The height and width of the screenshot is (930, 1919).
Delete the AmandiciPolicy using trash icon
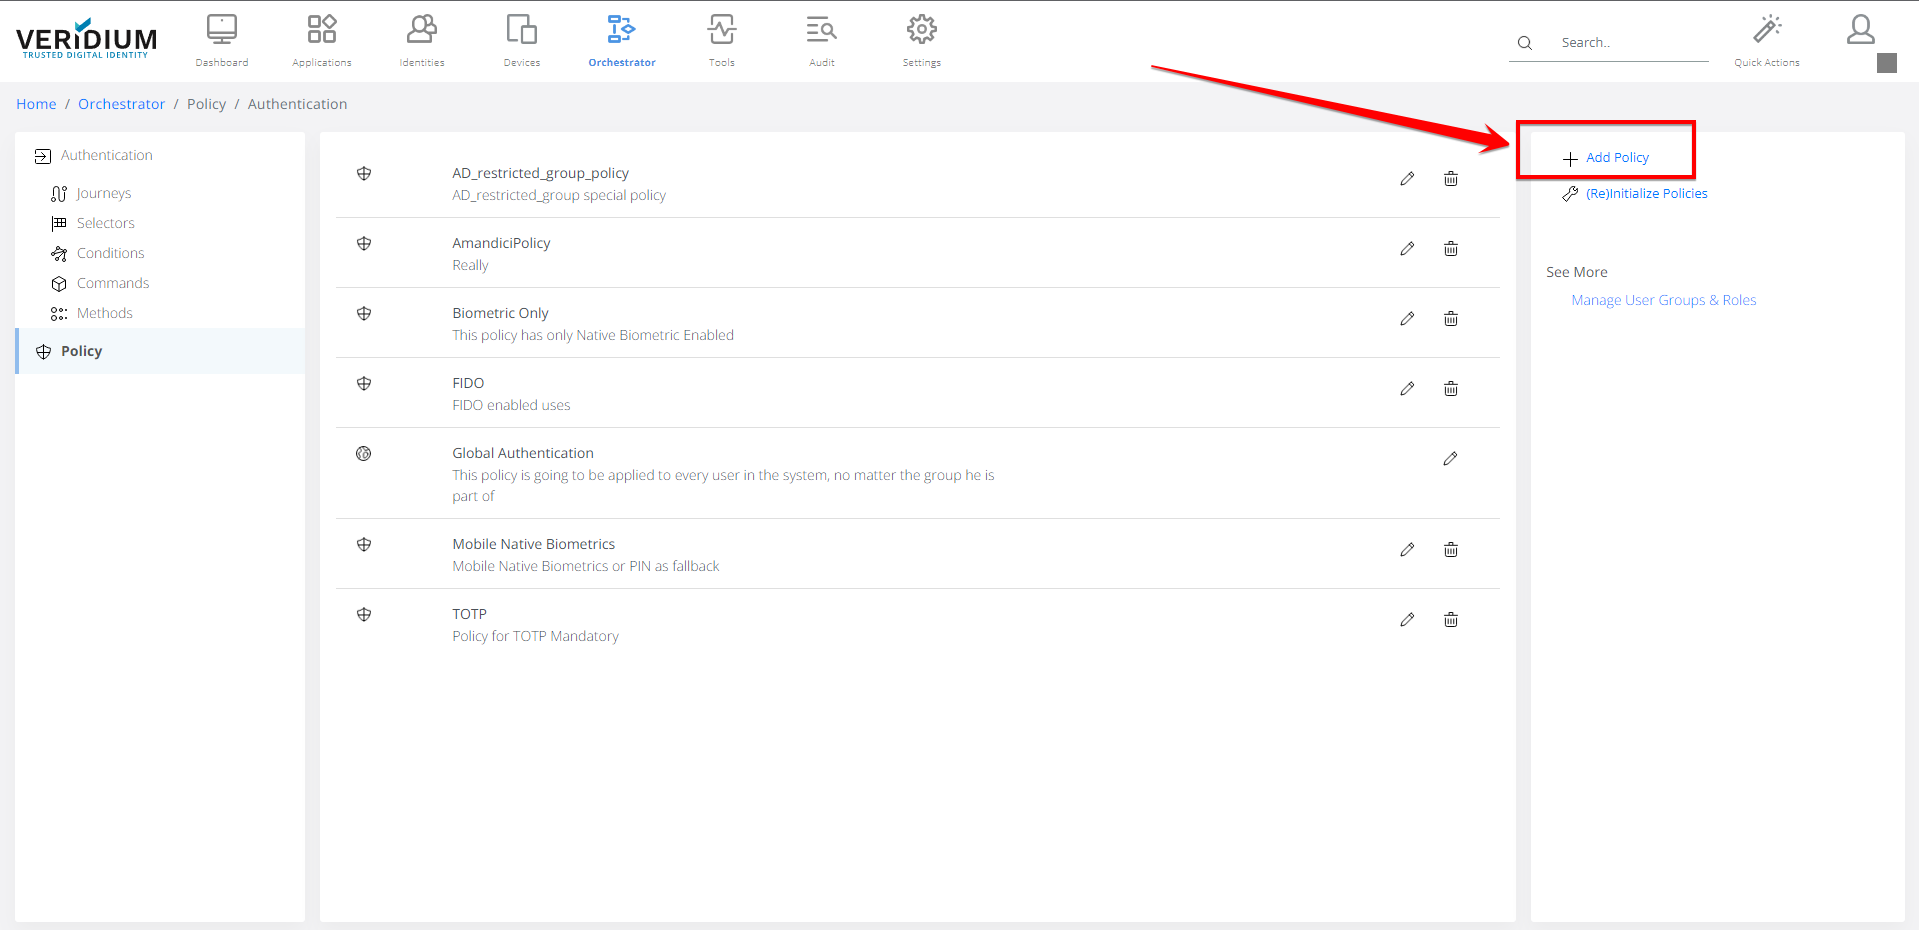coord(1450,249)
